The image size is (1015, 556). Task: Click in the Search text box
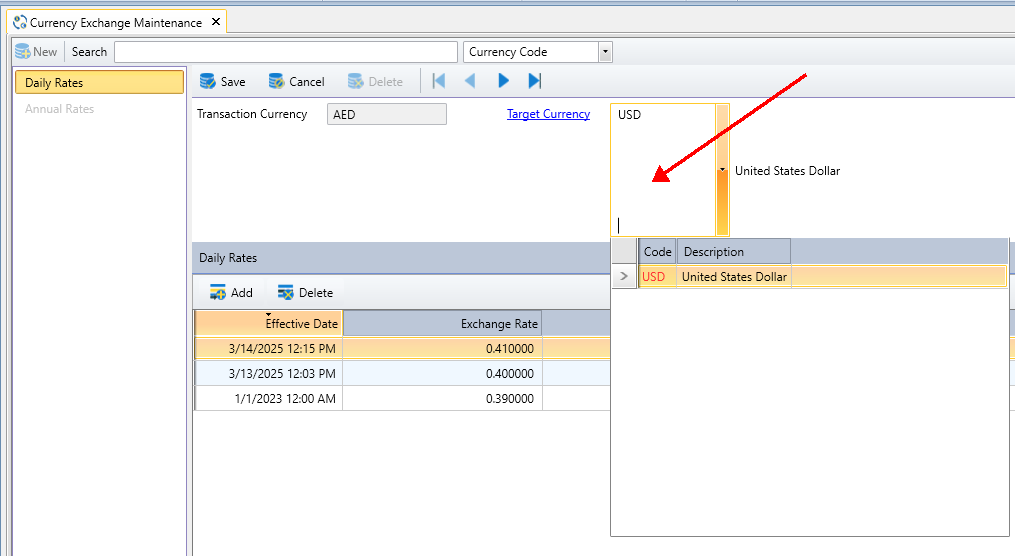pos(285,52)
